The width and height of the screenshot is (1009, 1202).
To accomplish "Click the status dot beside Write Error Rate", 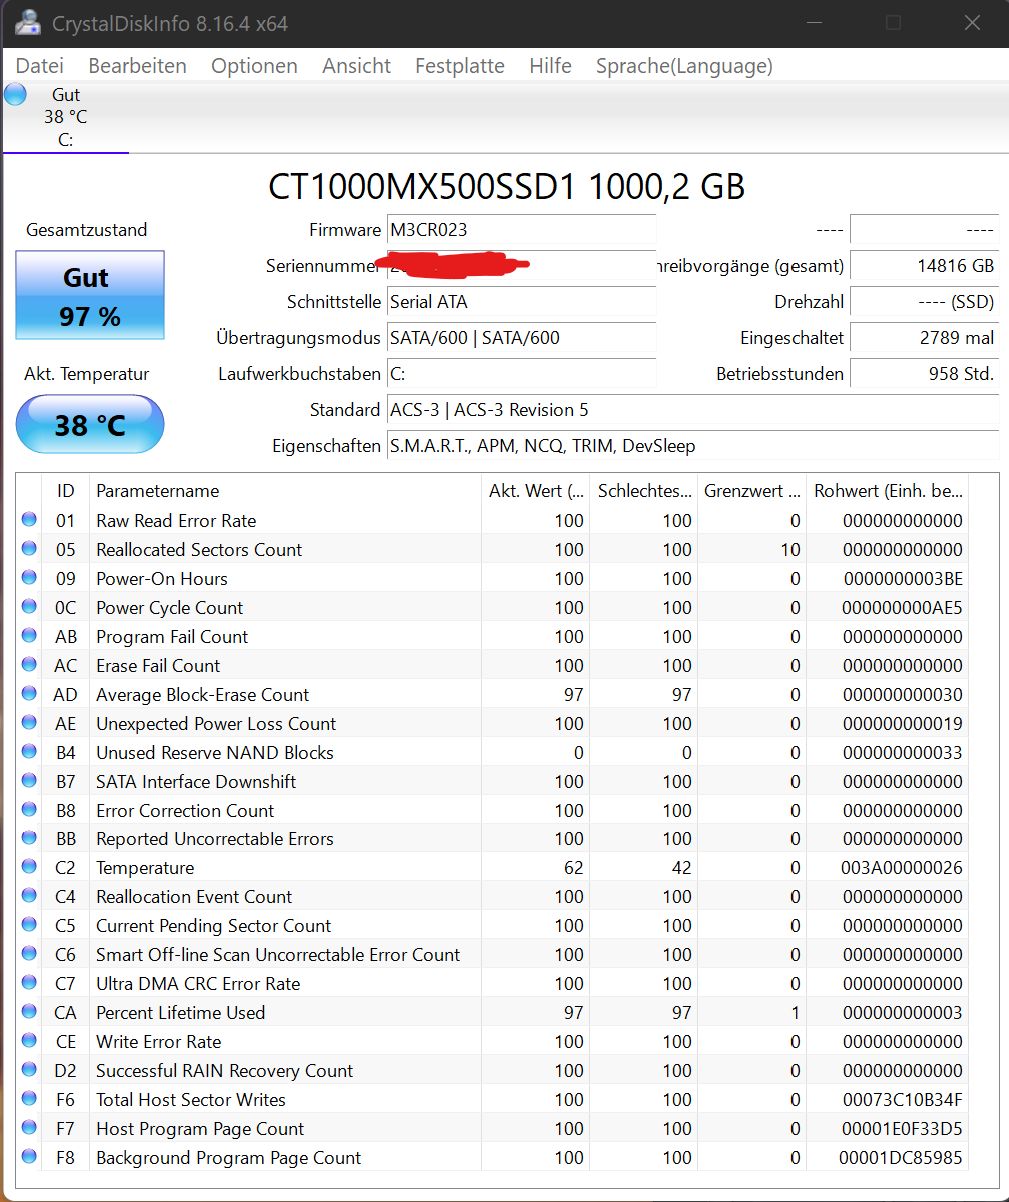I will pos(29,1041).
